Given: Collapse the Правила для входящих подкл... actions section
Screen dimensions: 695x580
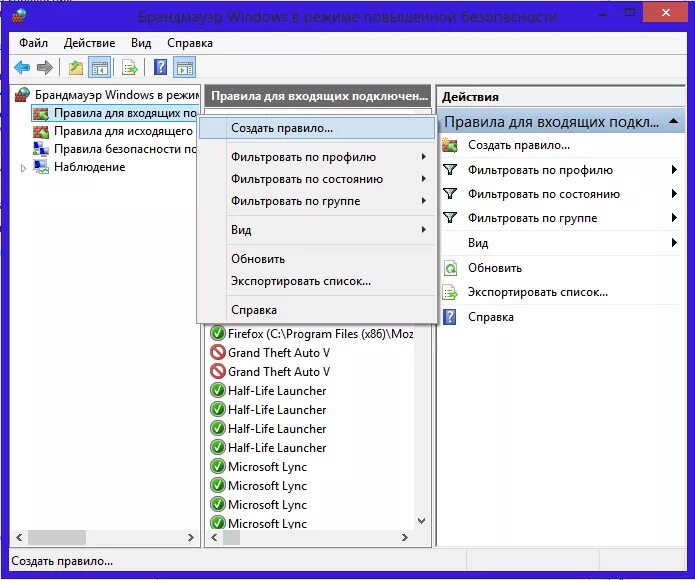Looking at the screenshot, I should [x=673, y=121].
